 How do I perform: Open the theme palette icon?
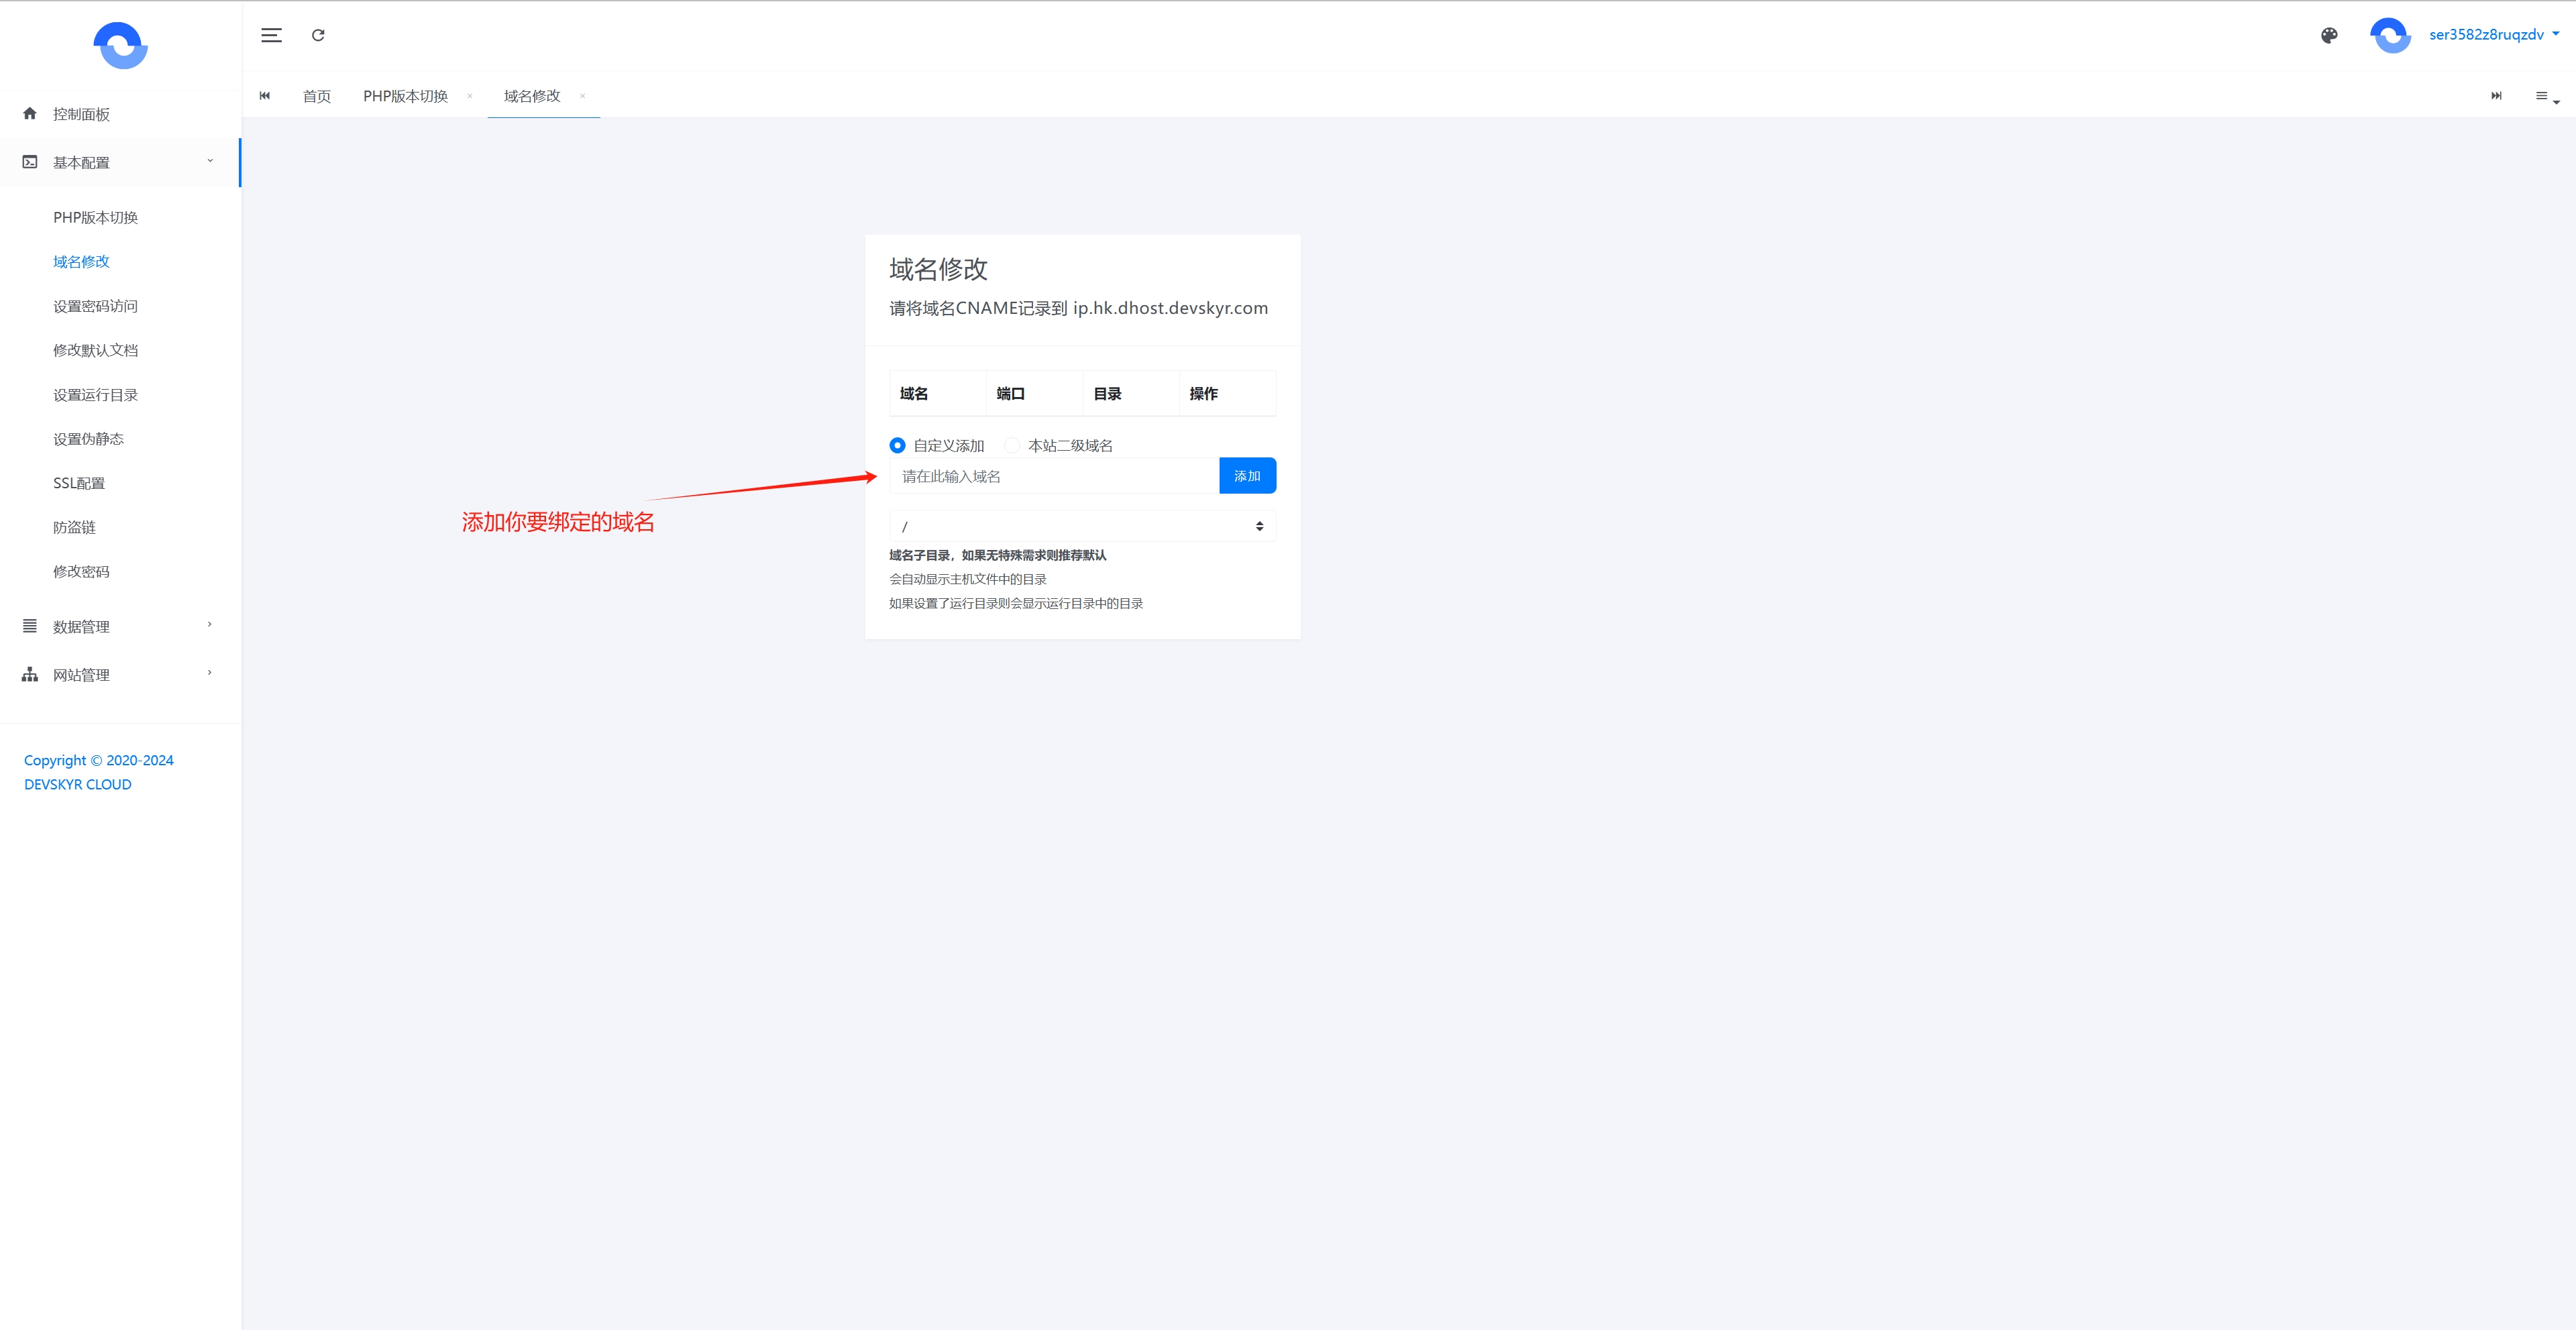pyautogui.click(x=2329, y=35)
